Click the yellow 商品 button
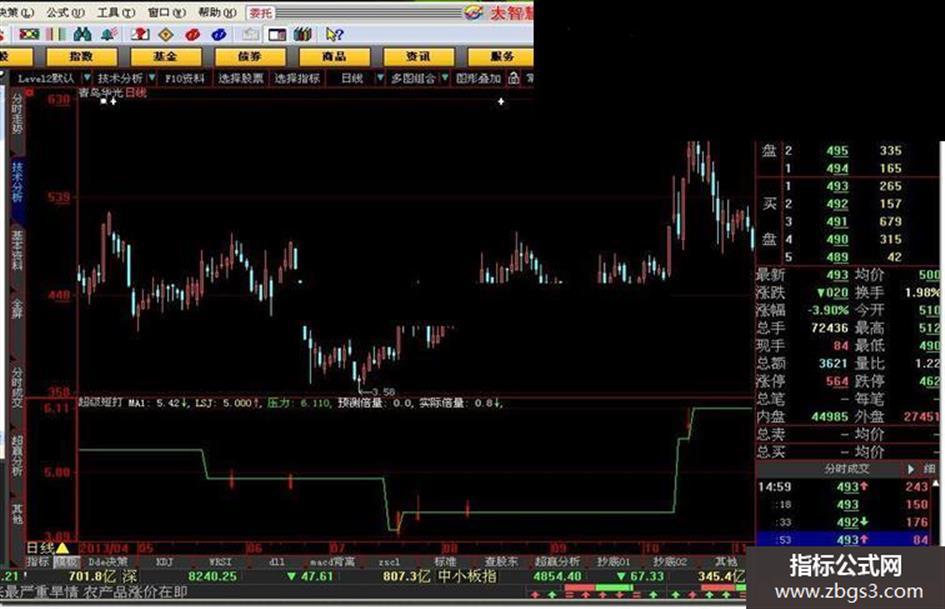 (x=334, y=57)
